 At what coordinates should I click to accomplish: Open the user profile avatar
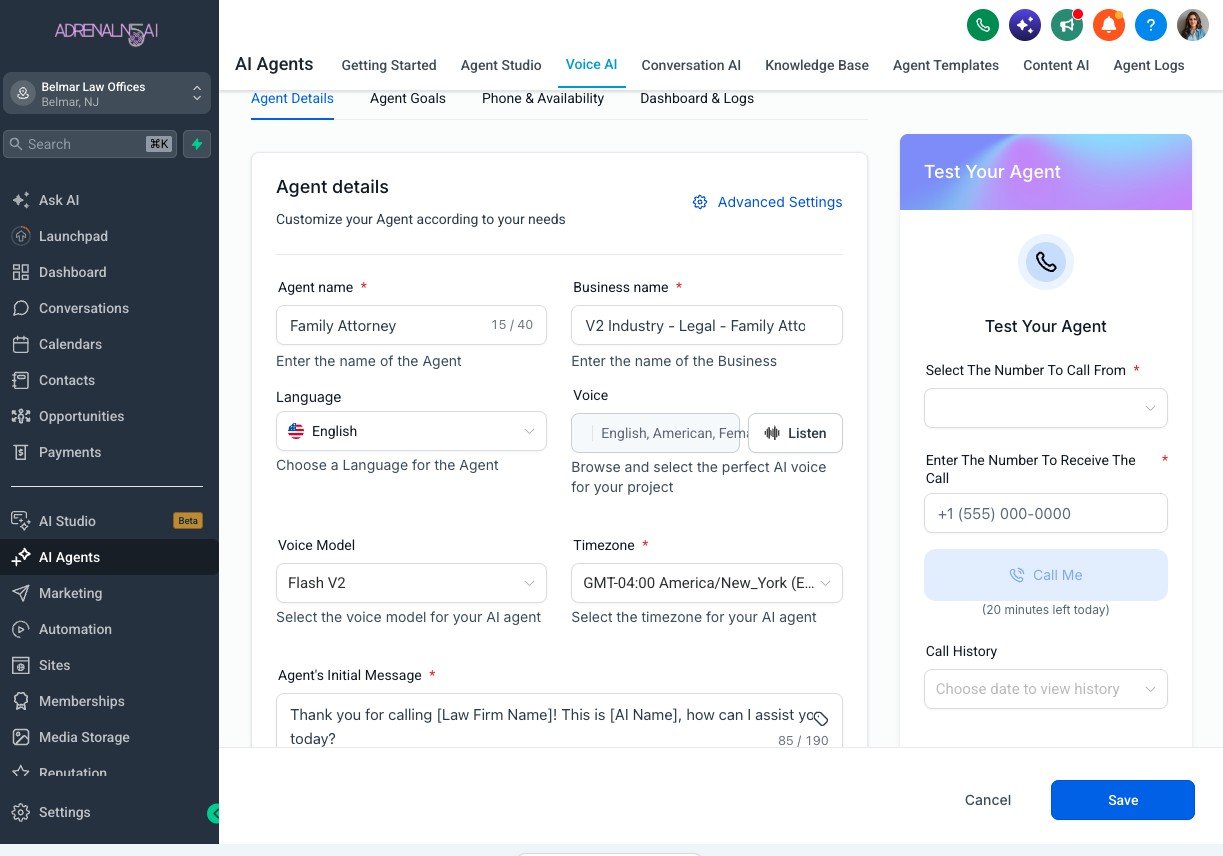(1193, 24)
